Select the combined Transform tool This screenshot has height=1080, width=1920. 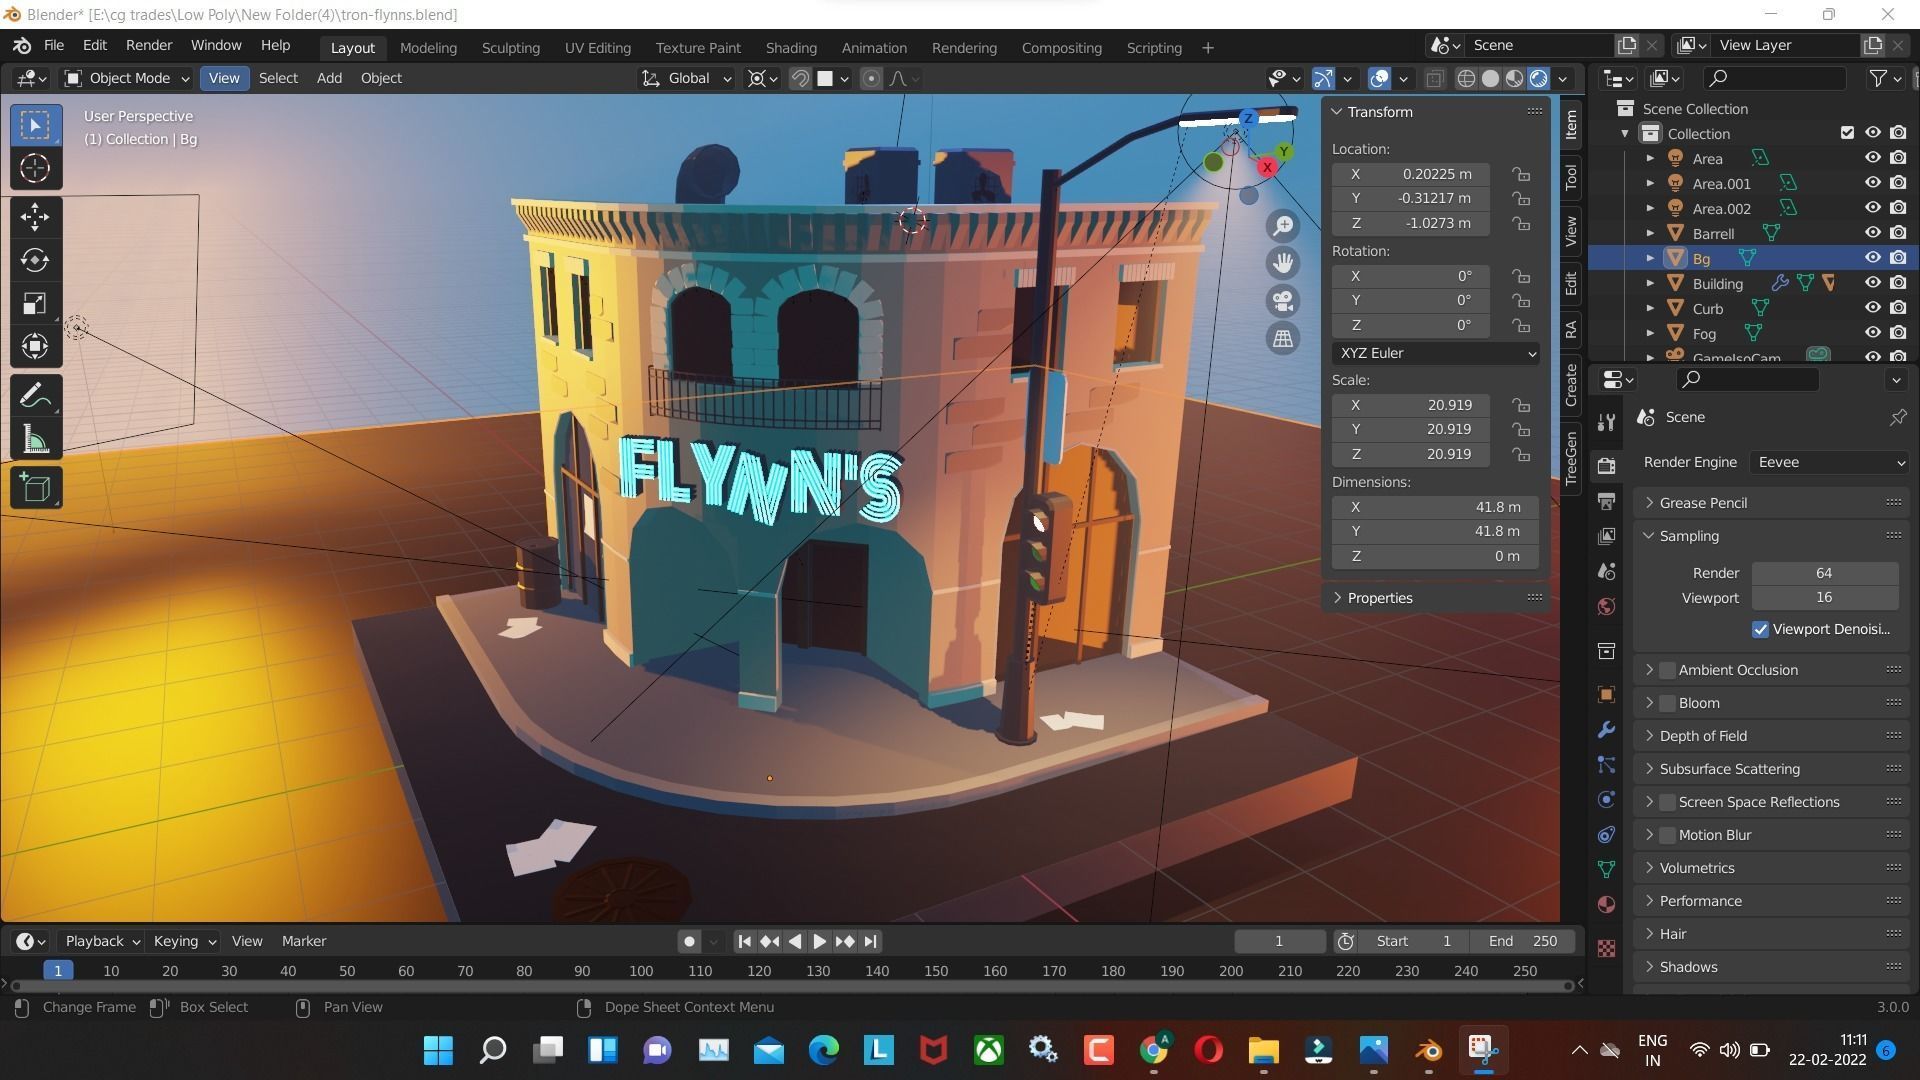pyautogui.click(x=35, y=347)
